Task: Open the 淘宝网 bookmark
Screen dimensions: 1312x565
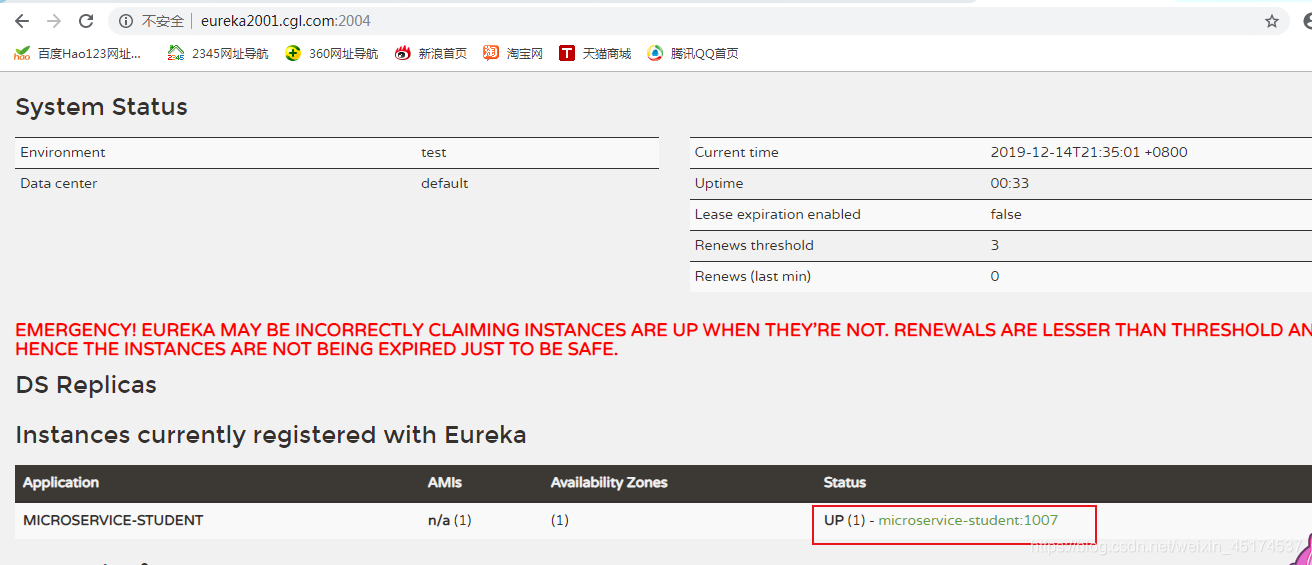Action: pos(513,54)
